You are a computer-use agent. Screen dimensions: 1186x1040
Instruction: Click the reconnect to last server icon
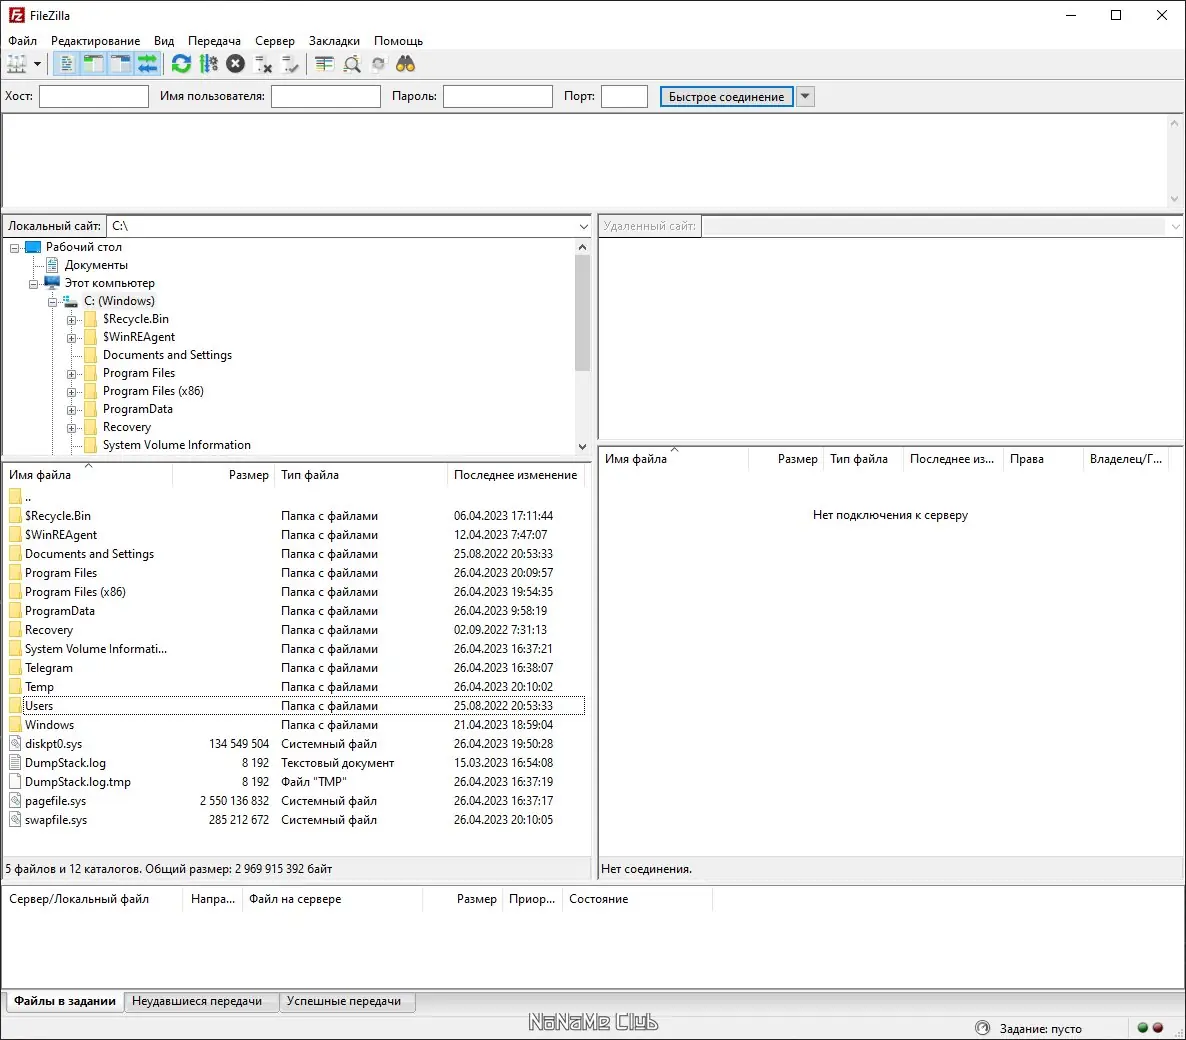(290, 64)
